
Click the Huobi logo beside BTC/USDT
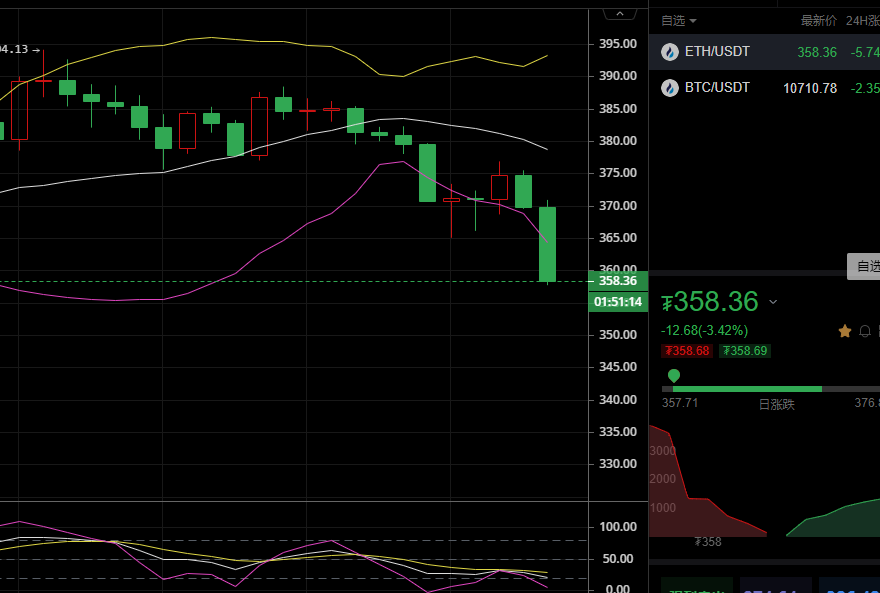coord(670,88)
